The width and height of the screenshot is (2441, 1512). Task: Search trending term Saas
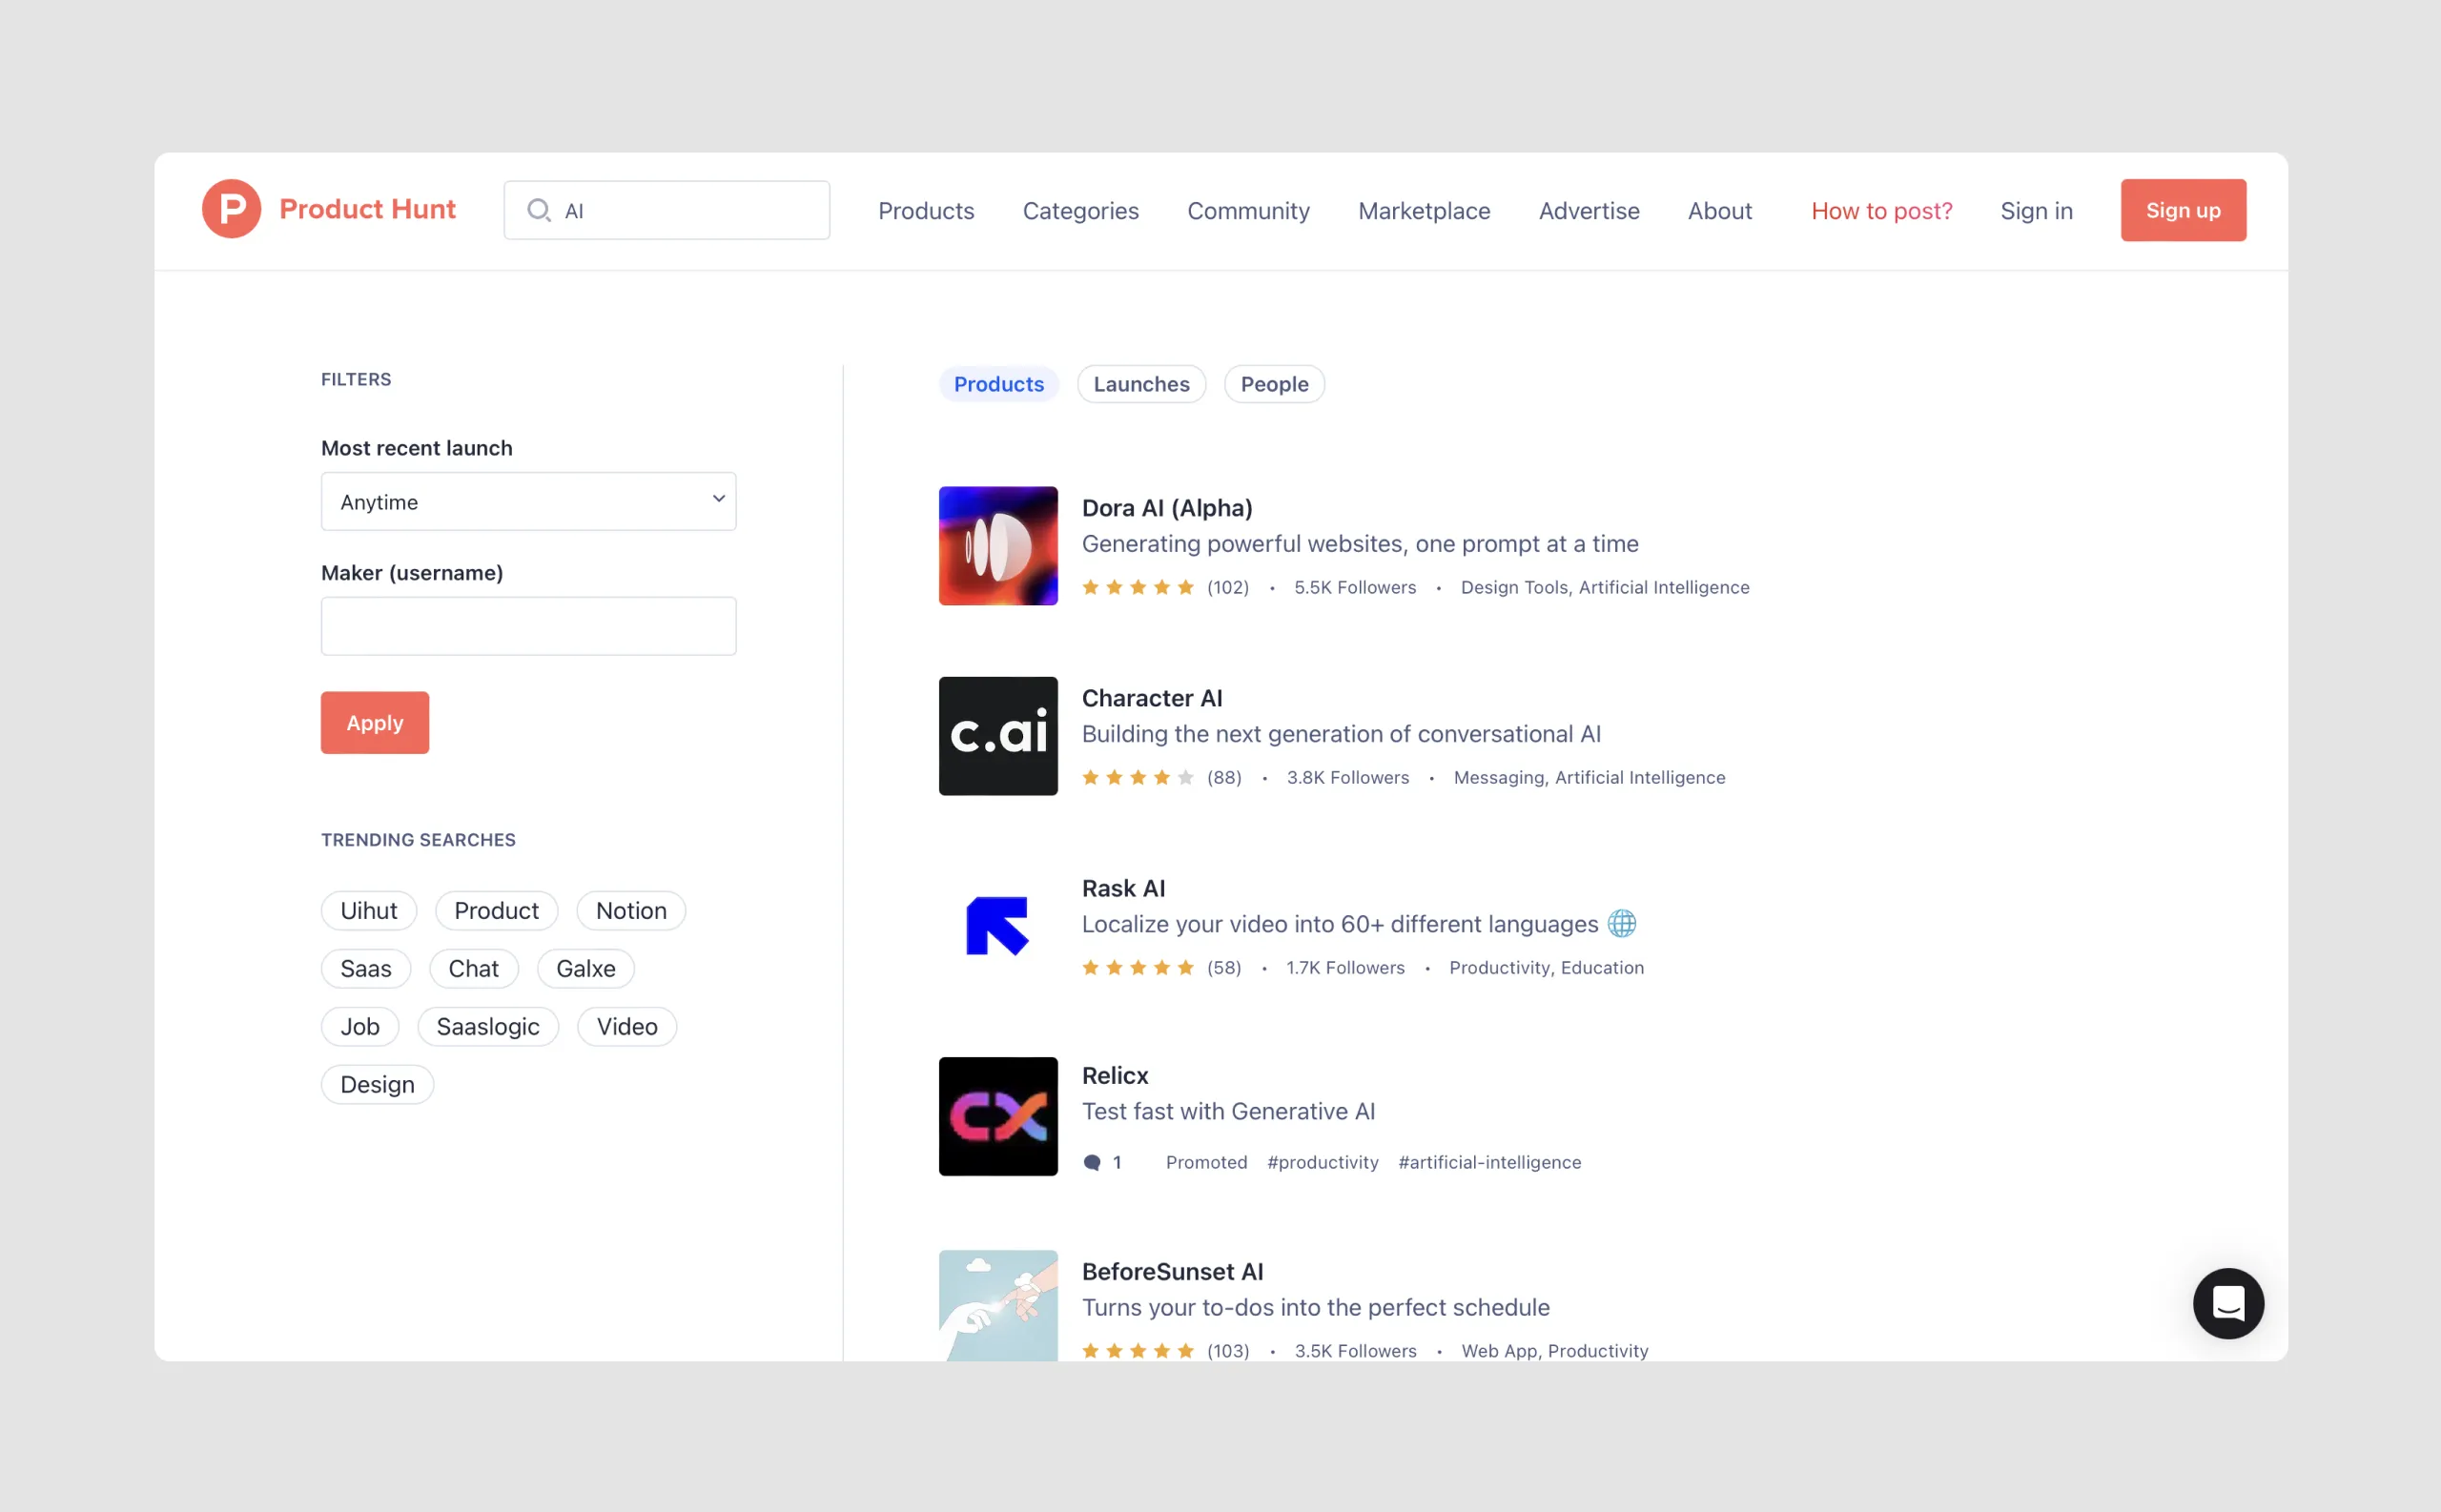click(366, 969)
